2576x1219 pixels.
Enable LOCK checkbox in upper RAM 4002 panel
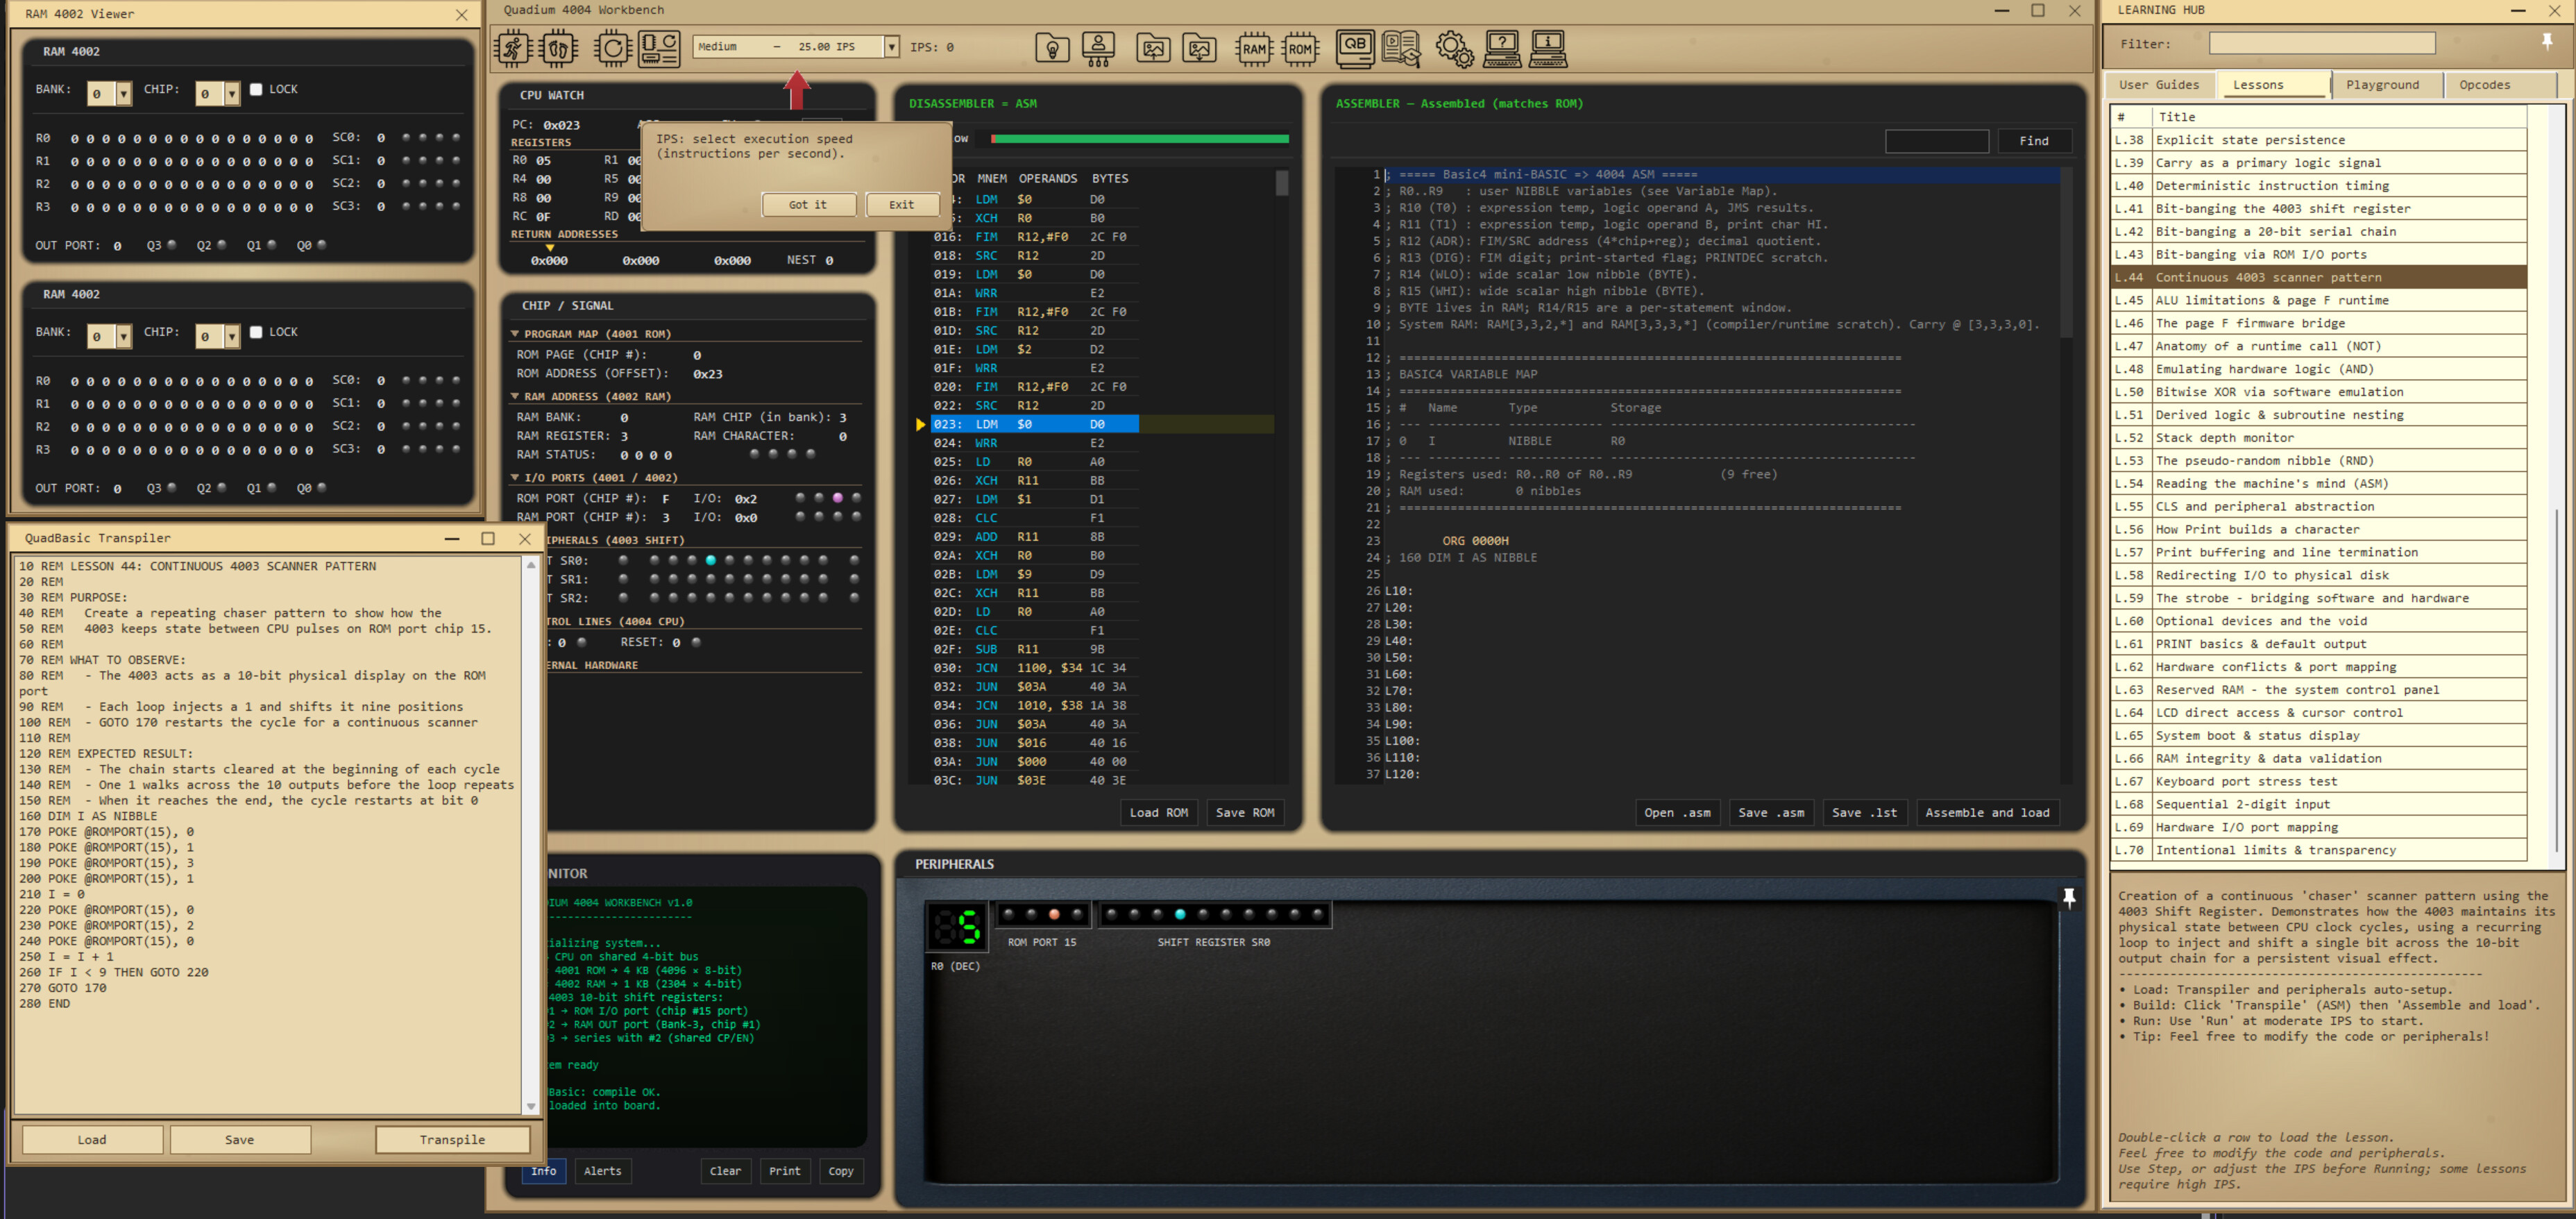click(256, 89)
